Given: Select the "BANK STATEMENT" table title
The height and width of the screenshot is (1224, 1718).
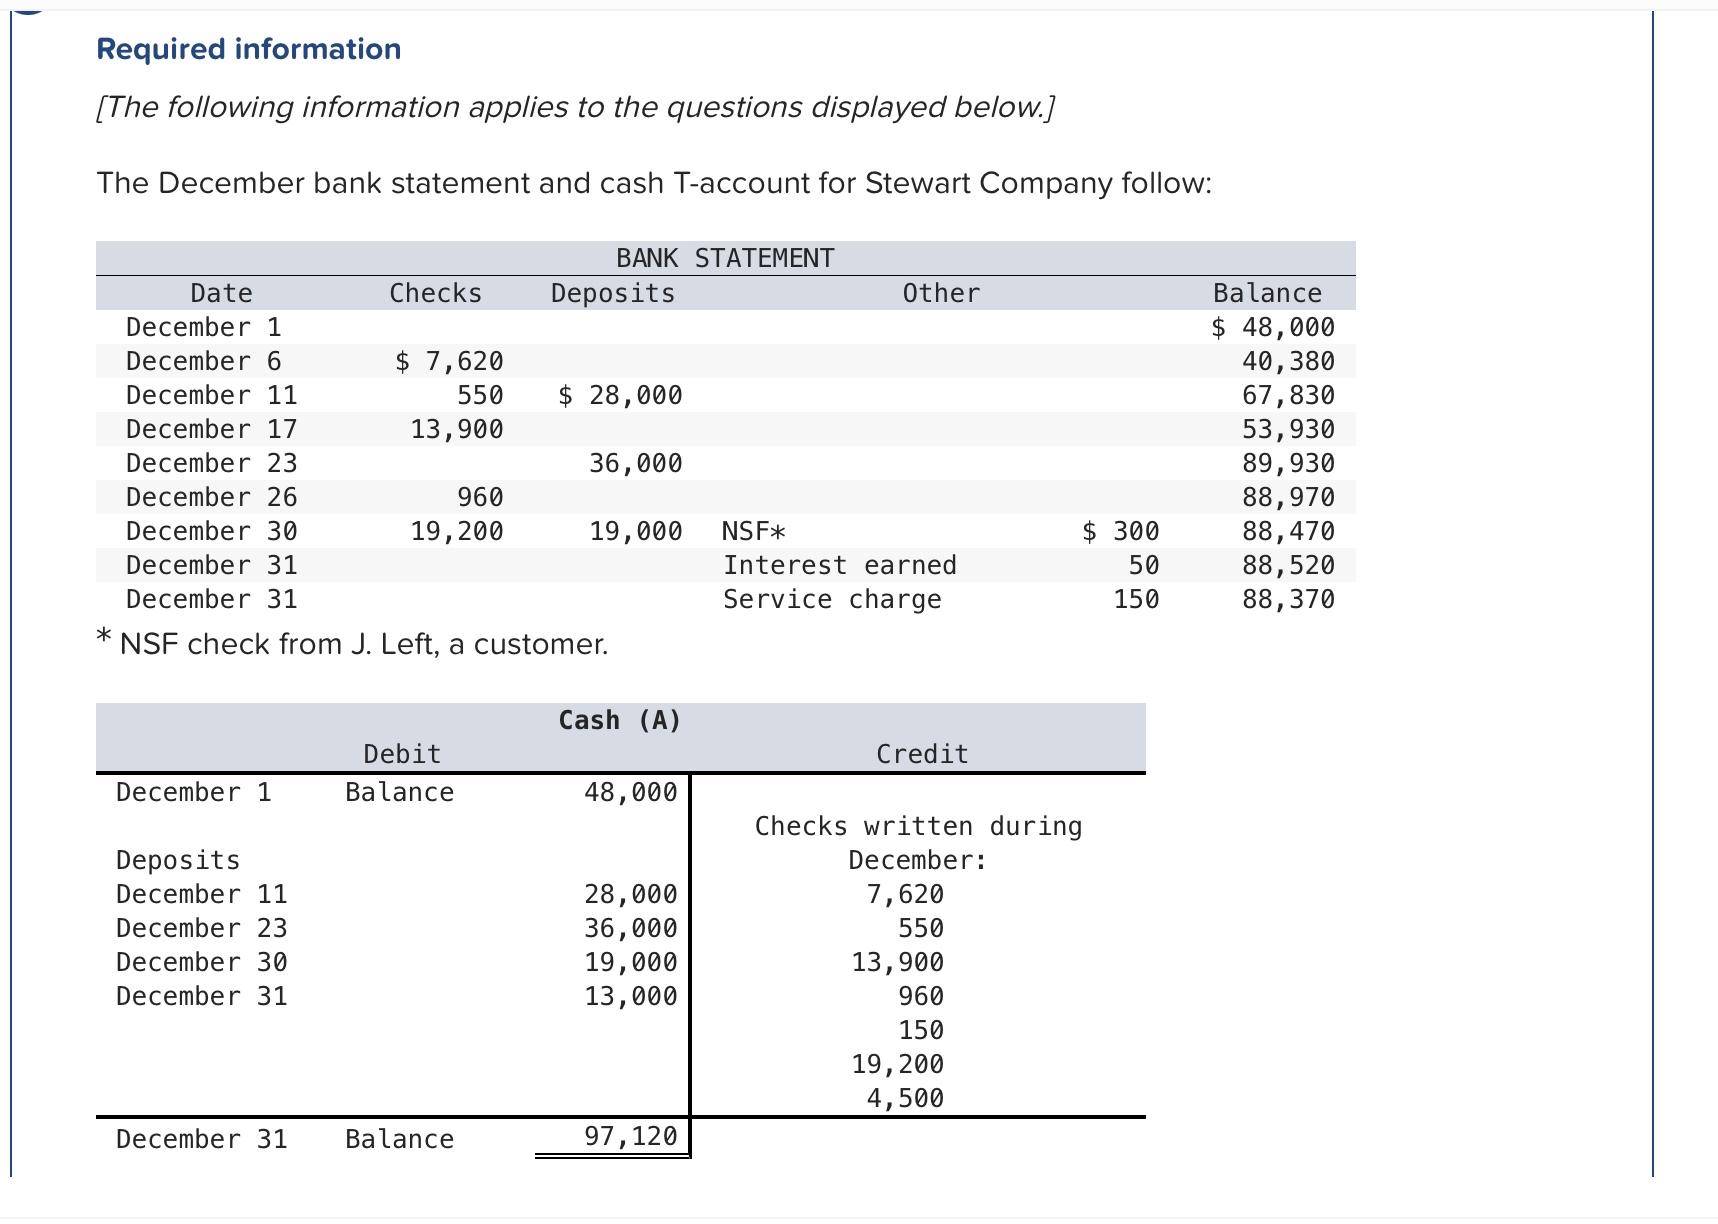Looking at the screenshot, I should 725,258.
